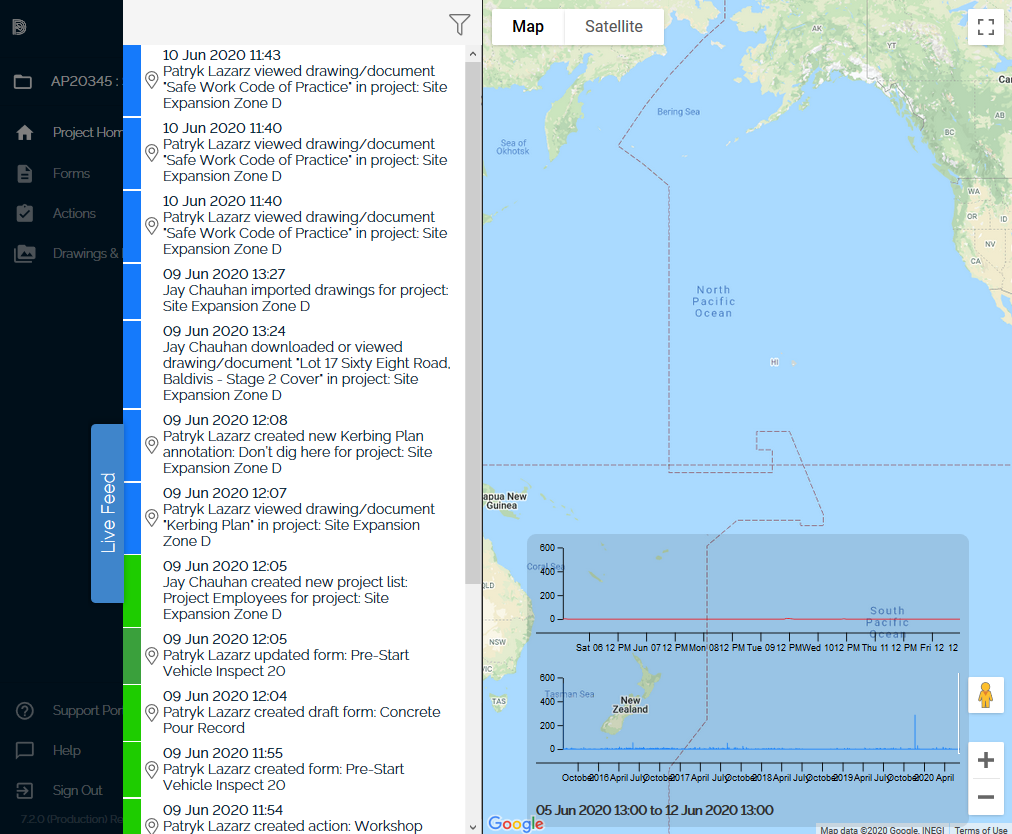Click 'Bering Sea' map label

pos(678,112)
